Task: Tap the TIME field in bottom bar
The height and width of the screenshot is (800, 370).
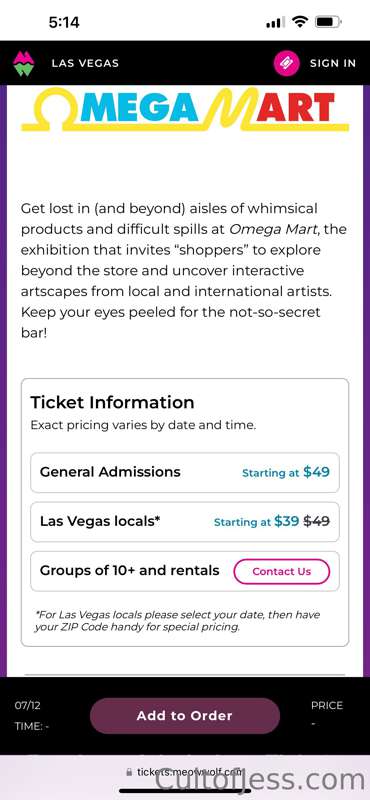Action: coord(32,727)
